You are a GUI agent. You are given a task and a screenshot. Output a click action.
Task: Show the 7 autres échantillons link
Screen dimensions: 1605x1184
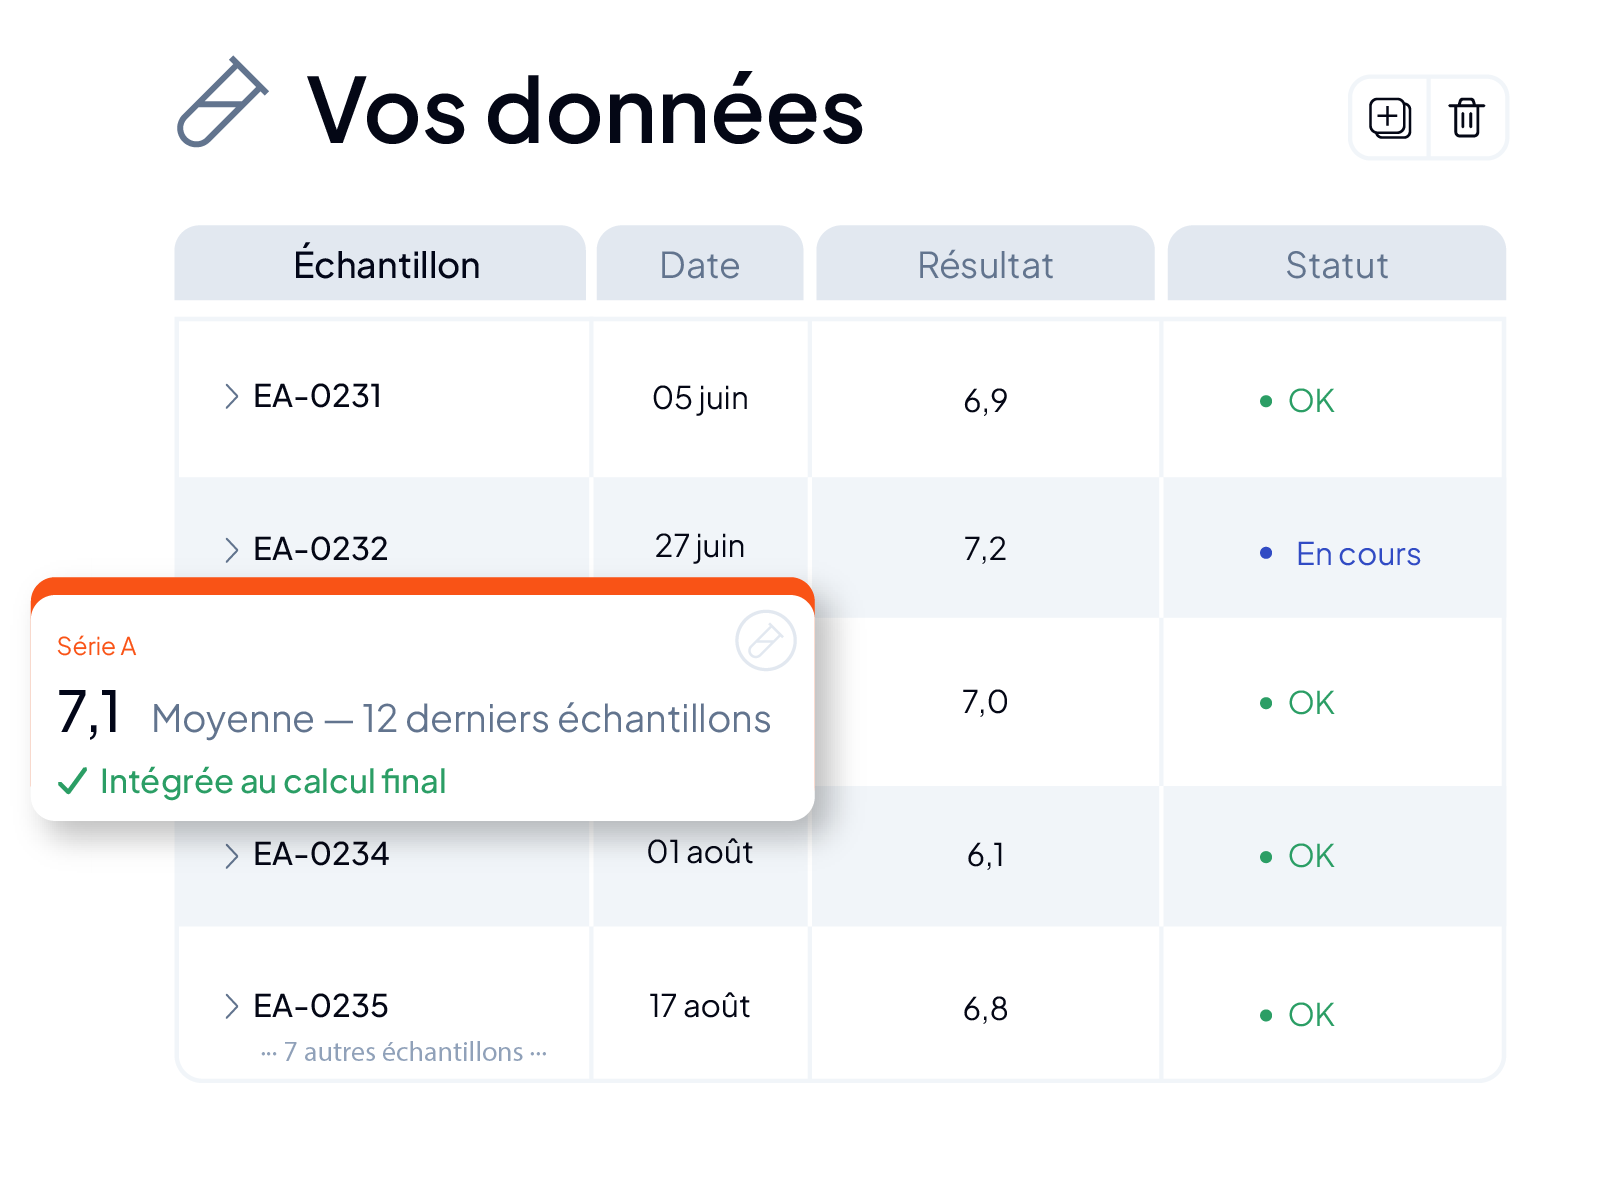click(x=404, y=1052)
